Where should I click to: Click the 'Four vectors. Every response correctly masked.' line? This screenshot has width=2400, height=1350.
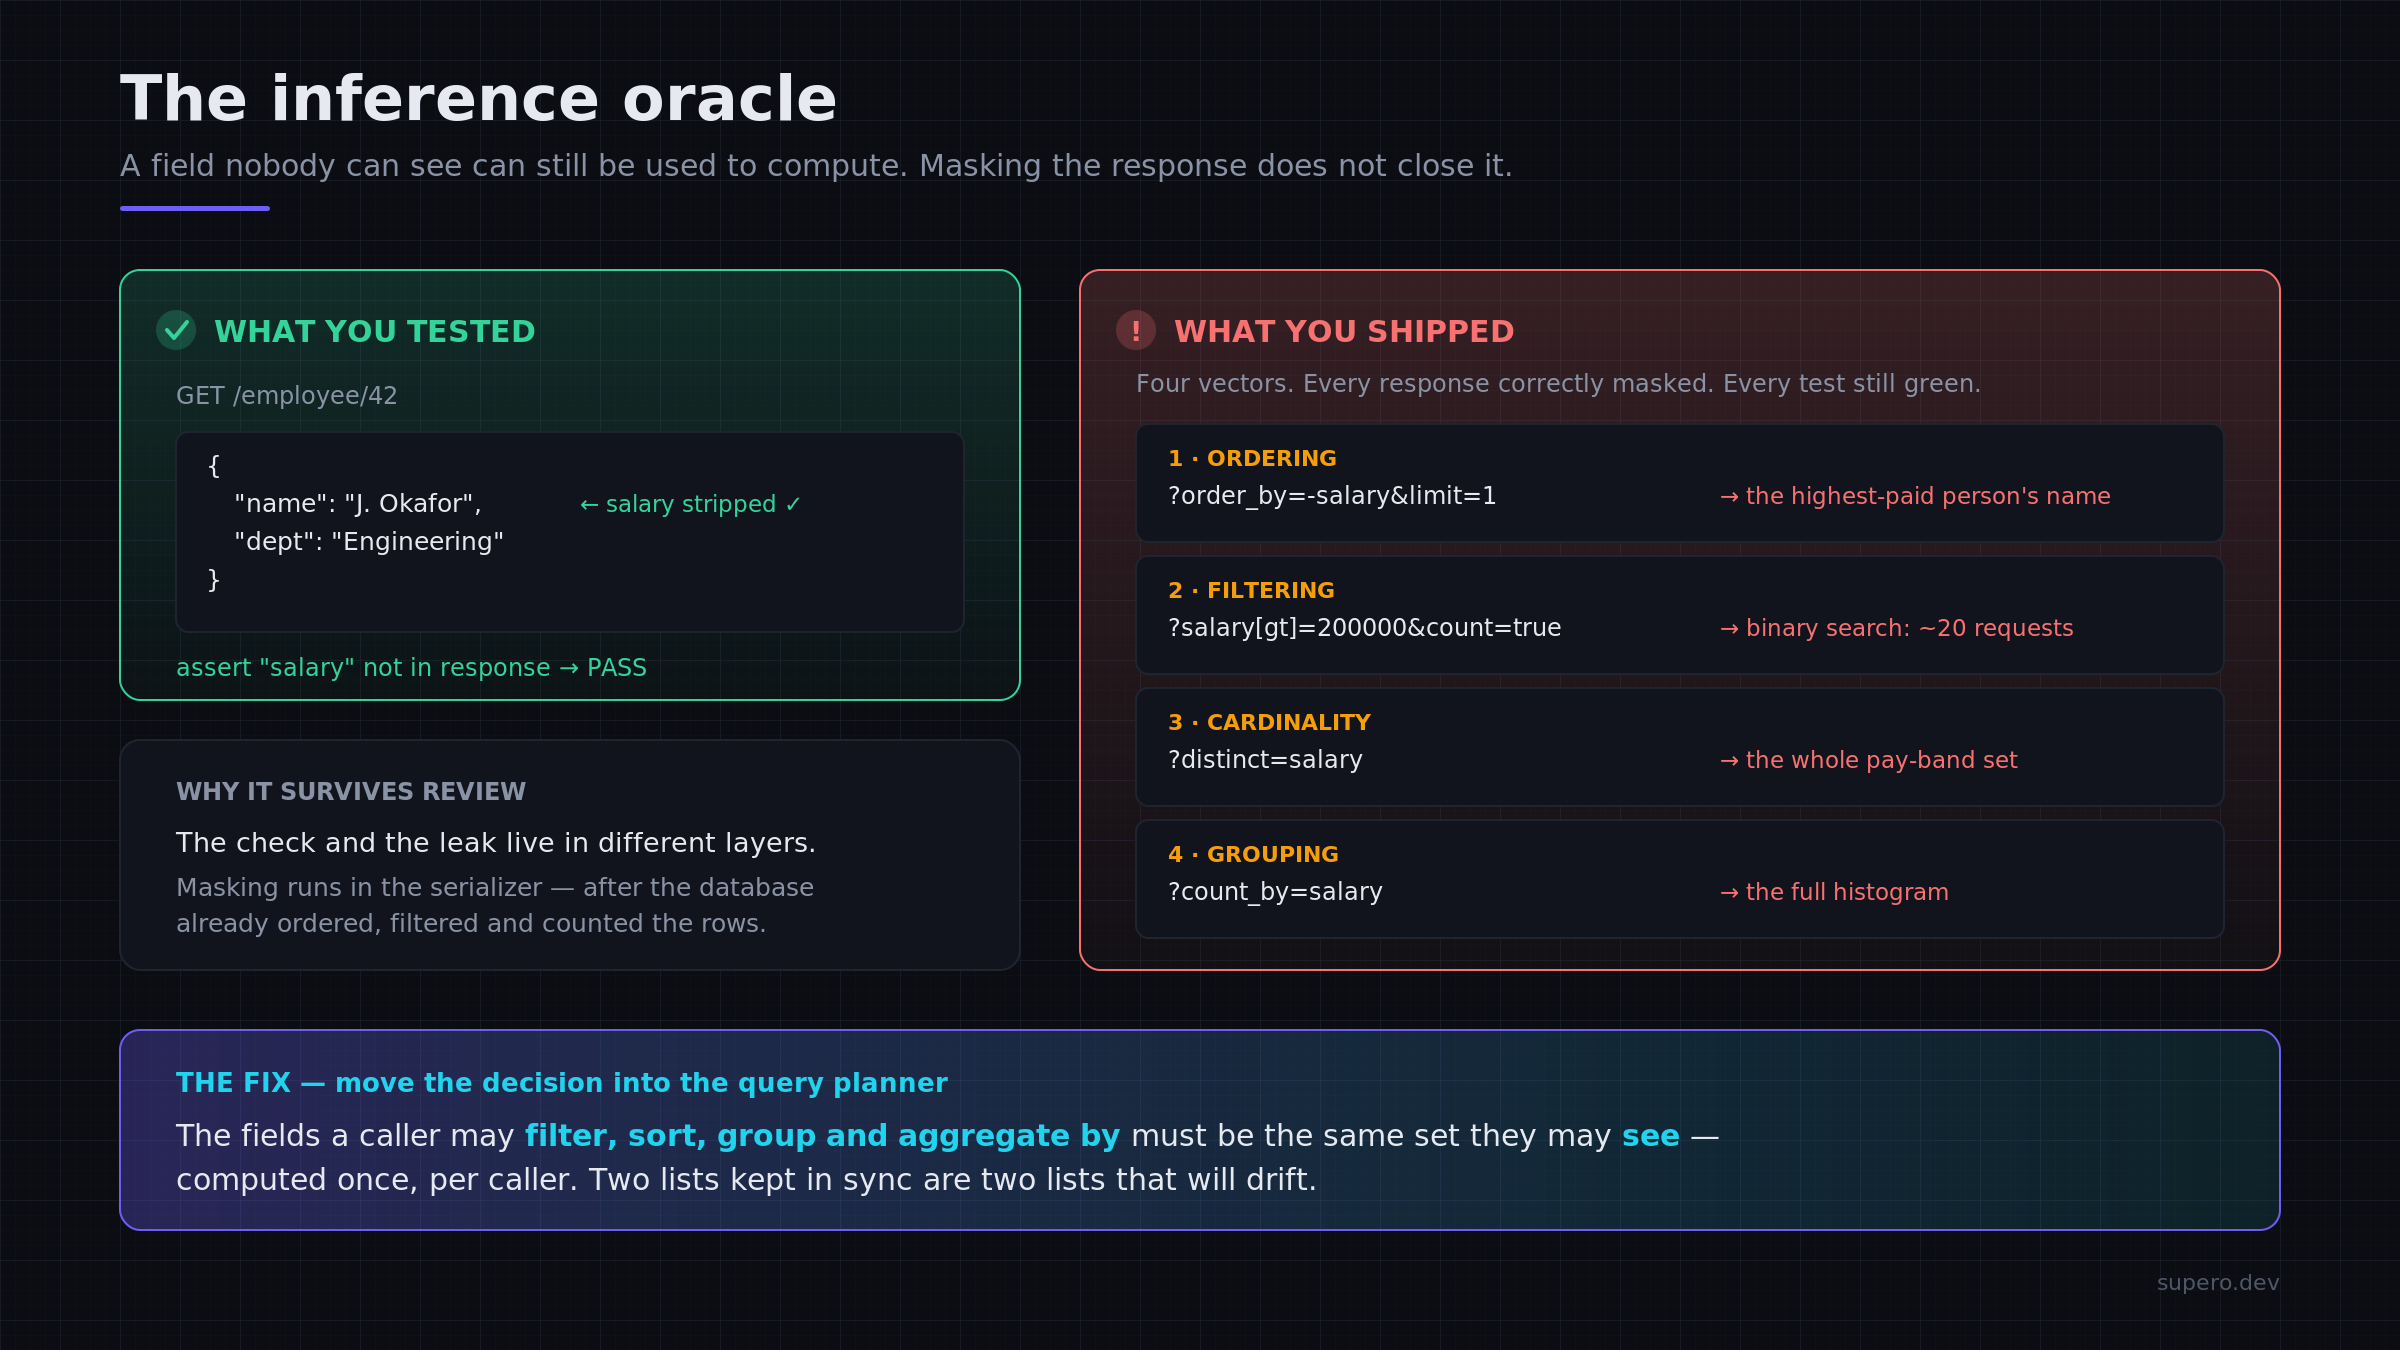(1558, 384)
